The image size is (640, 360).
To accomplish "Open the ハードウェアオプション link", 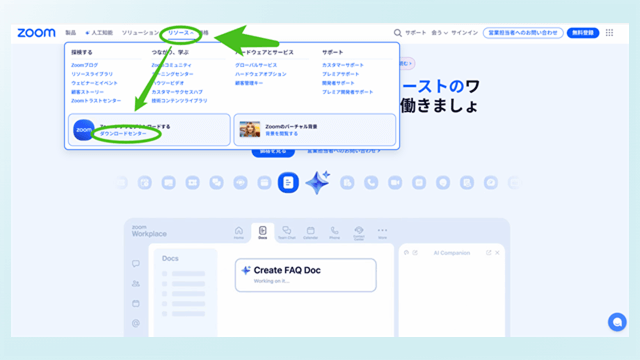I will [x=261, y=74].
